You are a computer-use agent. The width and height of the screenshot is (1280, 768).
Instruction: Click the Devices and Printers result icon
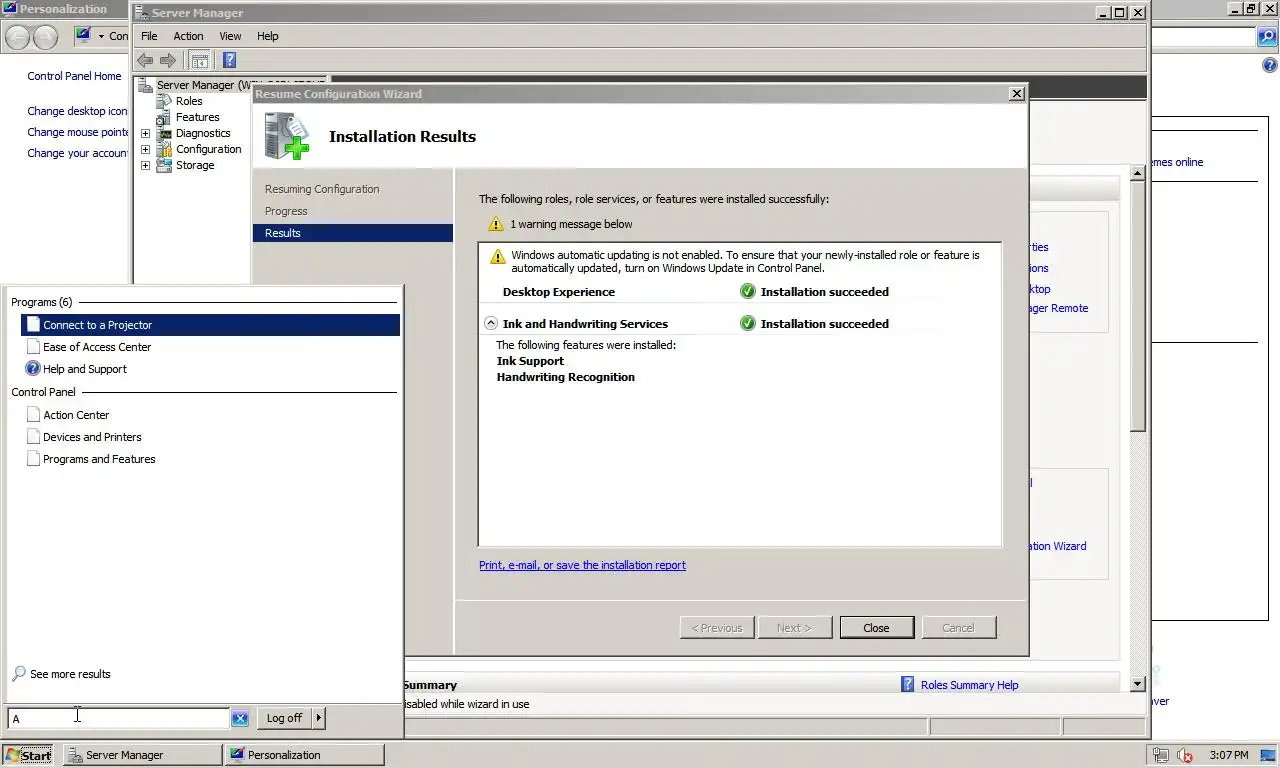click(x=33, y=437)
